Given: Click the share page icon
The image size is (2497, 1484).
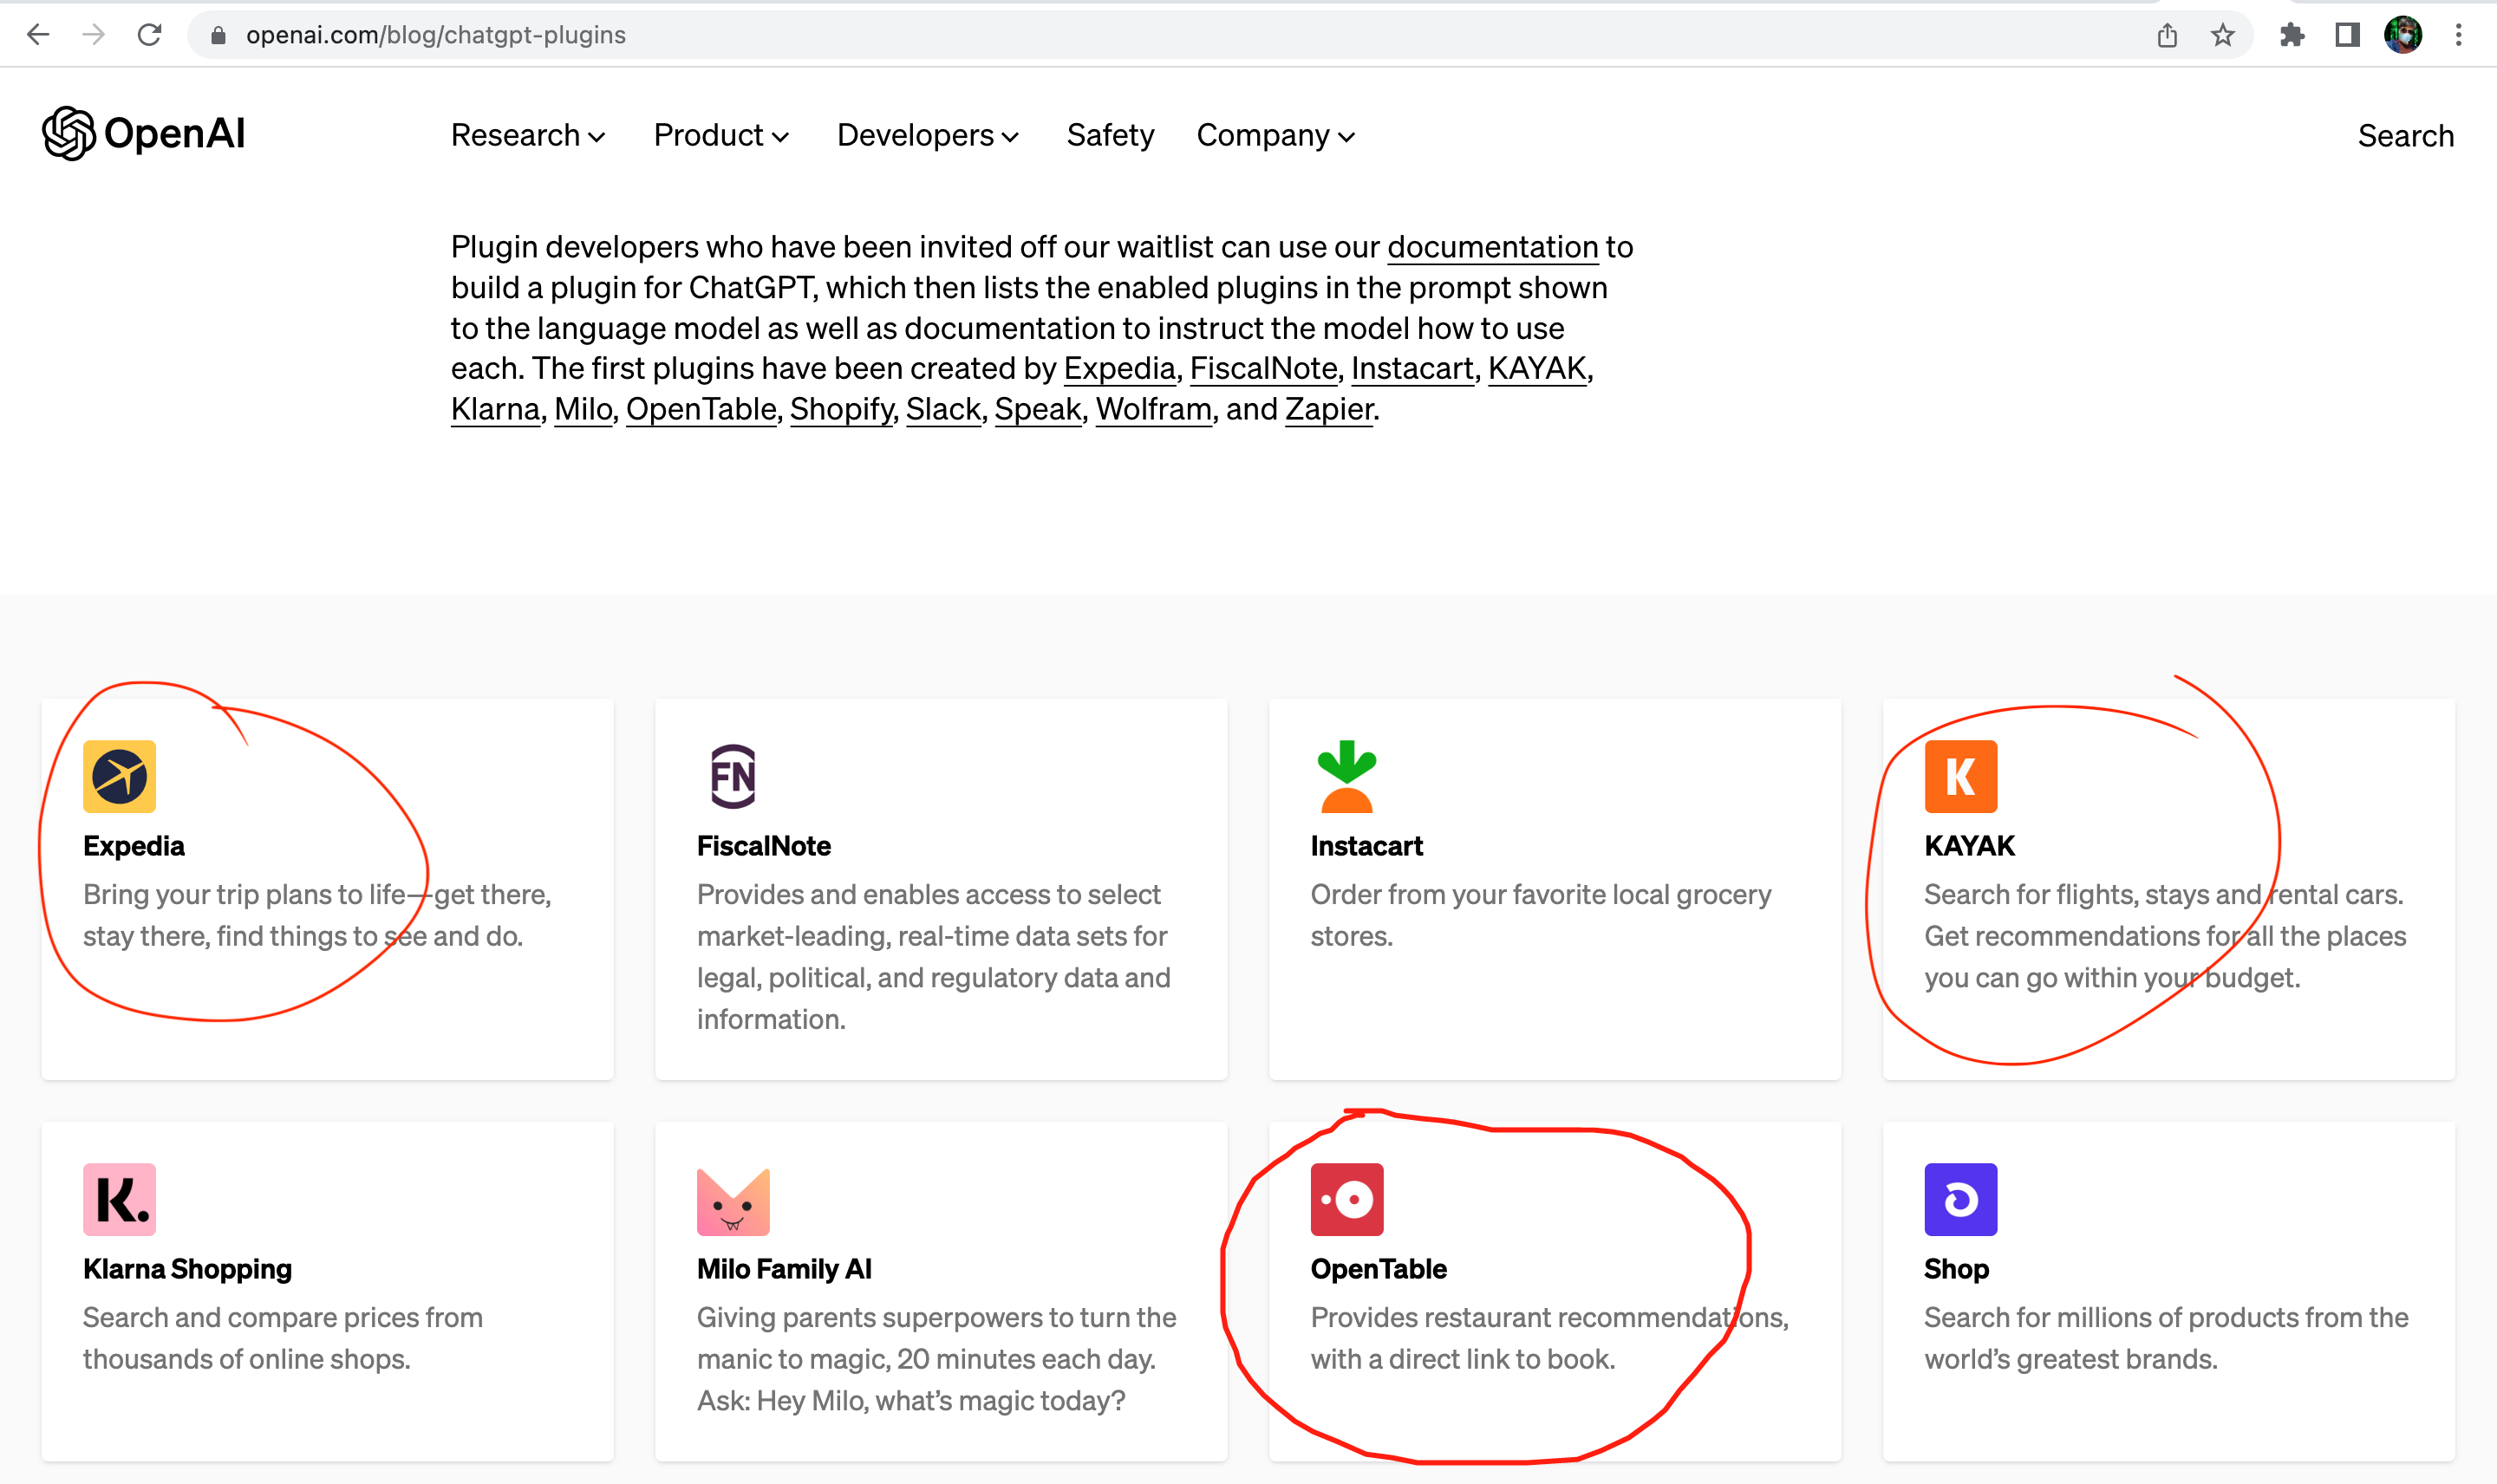Looking at the screenshot, I should click(x=2167, y=36).
